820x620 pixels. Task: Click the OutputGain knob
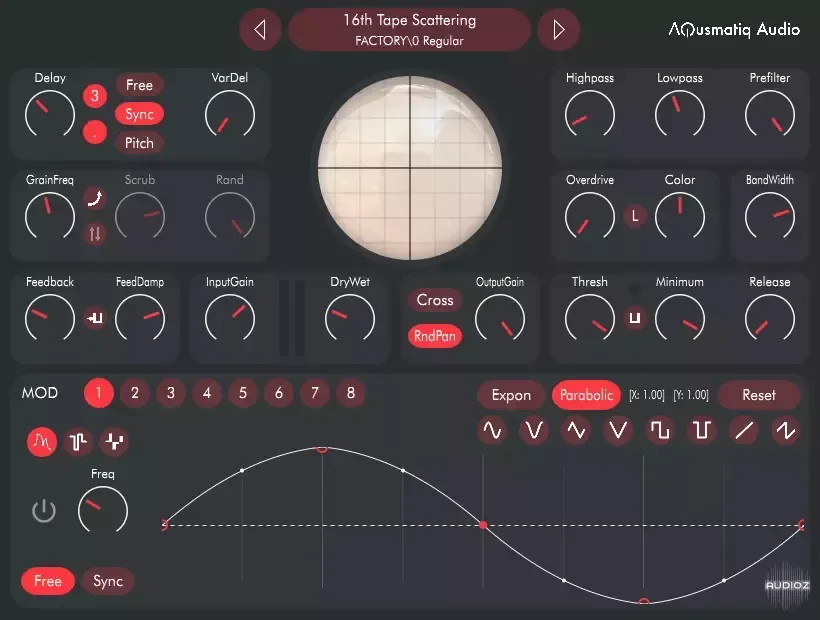500,318
